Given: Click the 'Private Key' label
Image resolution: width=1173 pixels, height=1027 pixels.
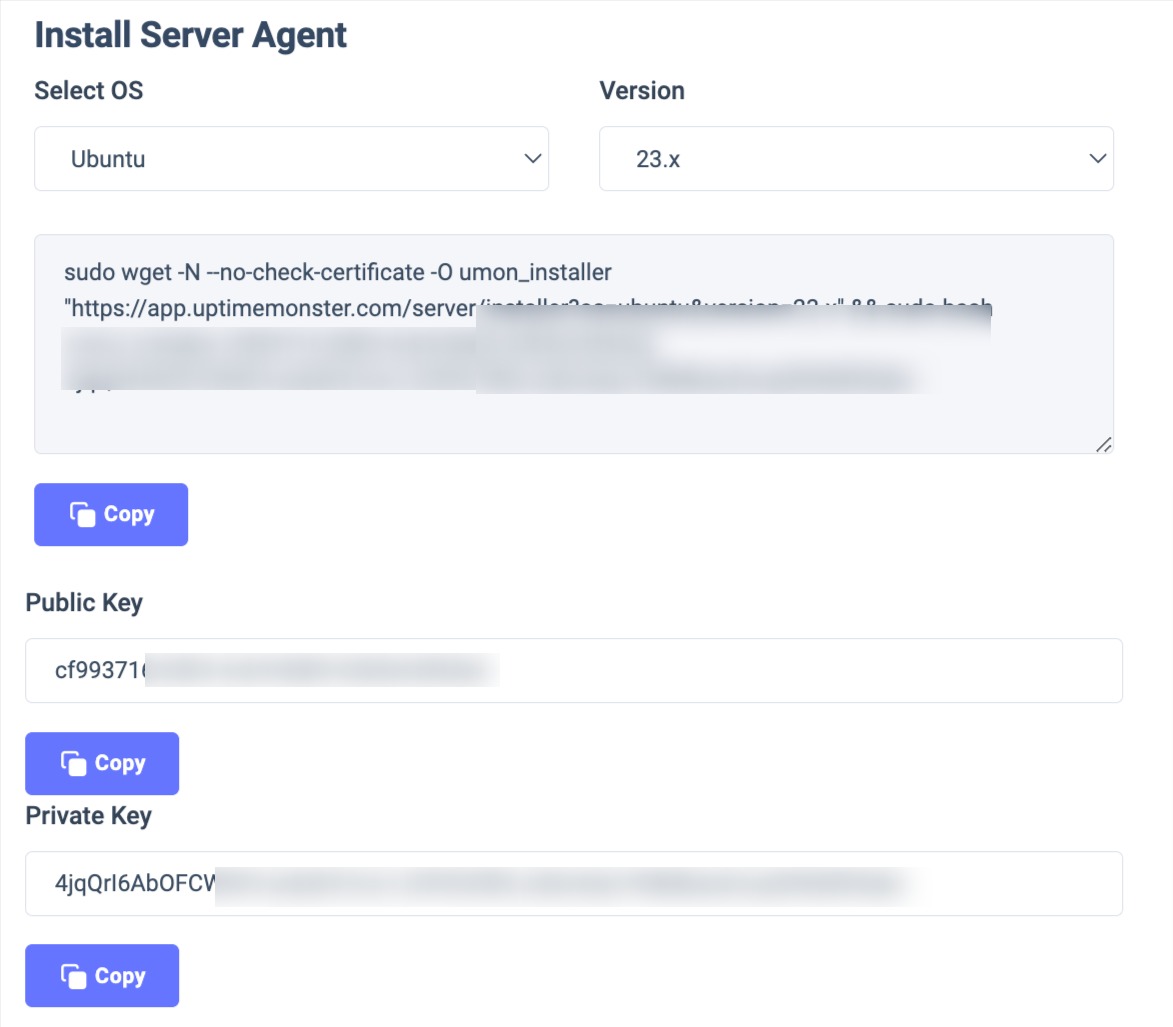Looking at the screenshot, I should (x=88, y=816).
